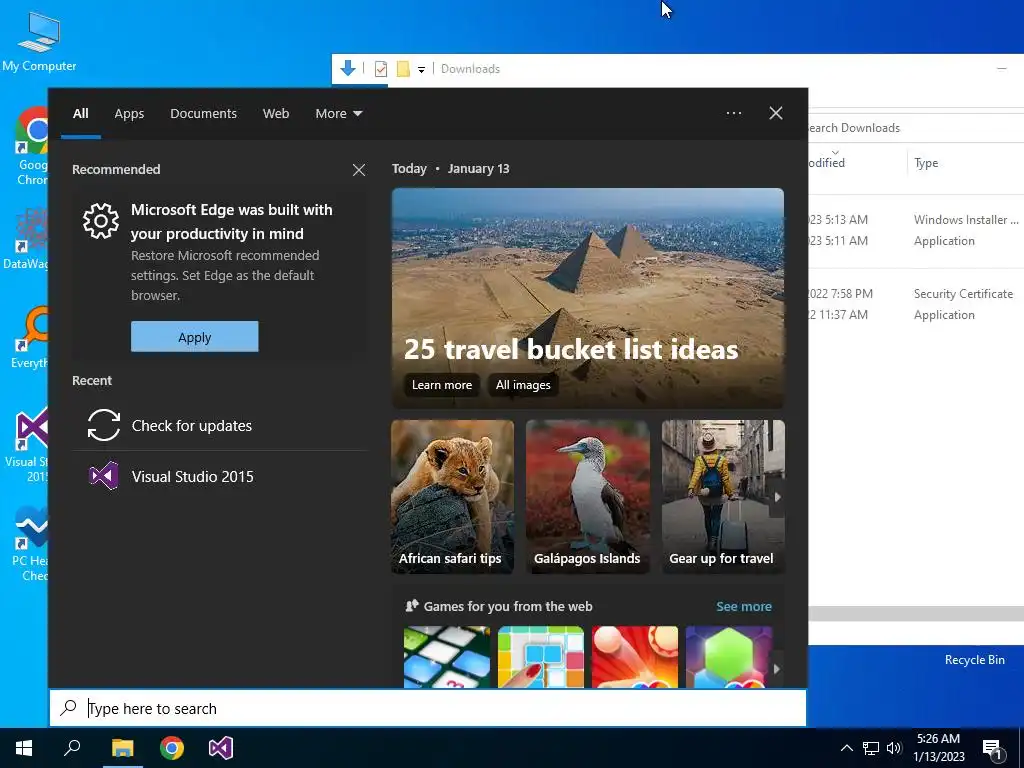Image resolution: width=1024 pixels, height=768 pixels.
Task: Open the Galápagos Islands card
Action: click(588, 497)
